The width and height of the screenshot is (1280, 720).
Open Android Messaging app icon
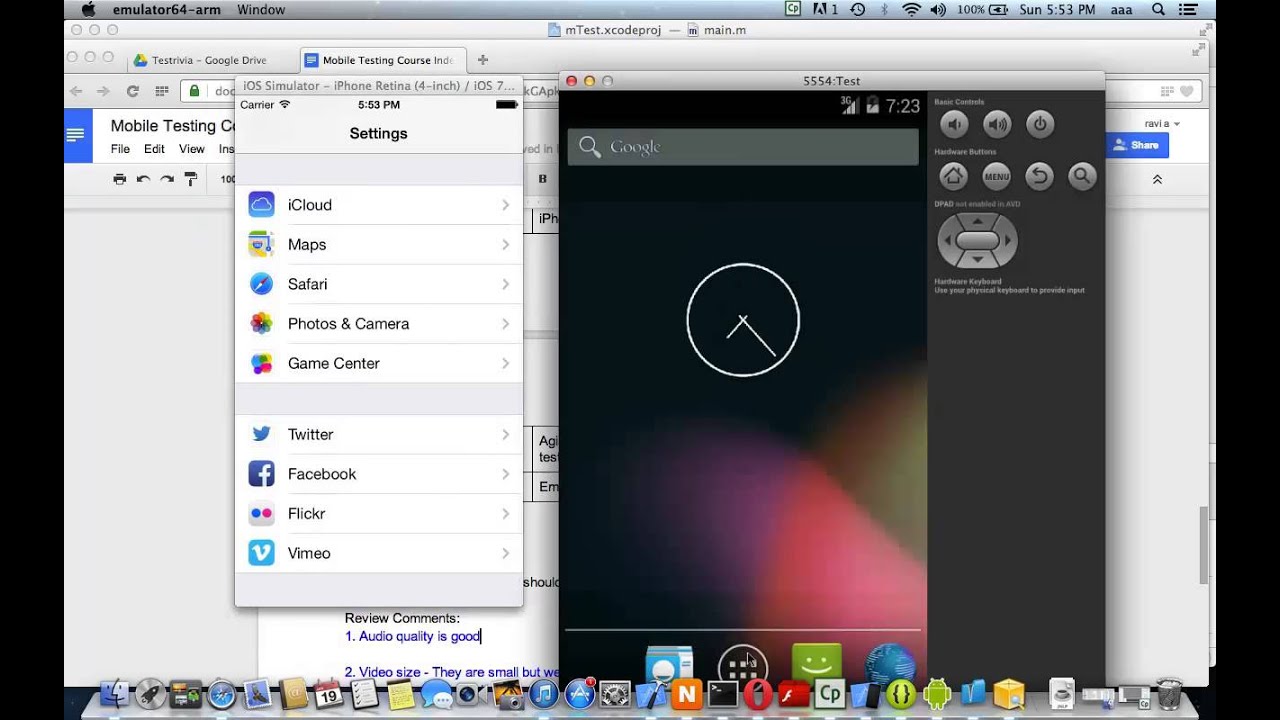coord(817,664)
